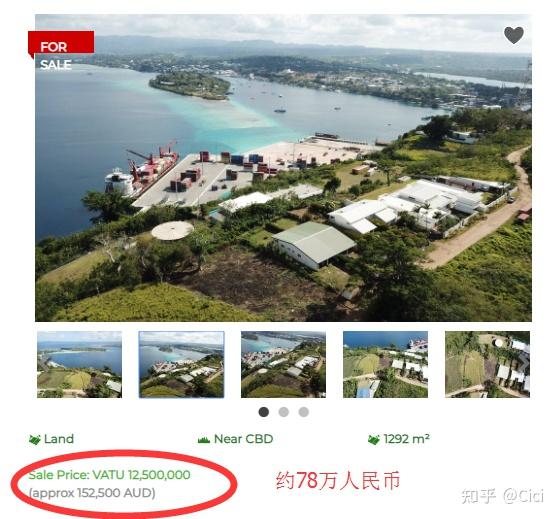558x519 pixels.
Task: Select the third carousel page dot
Action: click(x=304, y=412)
